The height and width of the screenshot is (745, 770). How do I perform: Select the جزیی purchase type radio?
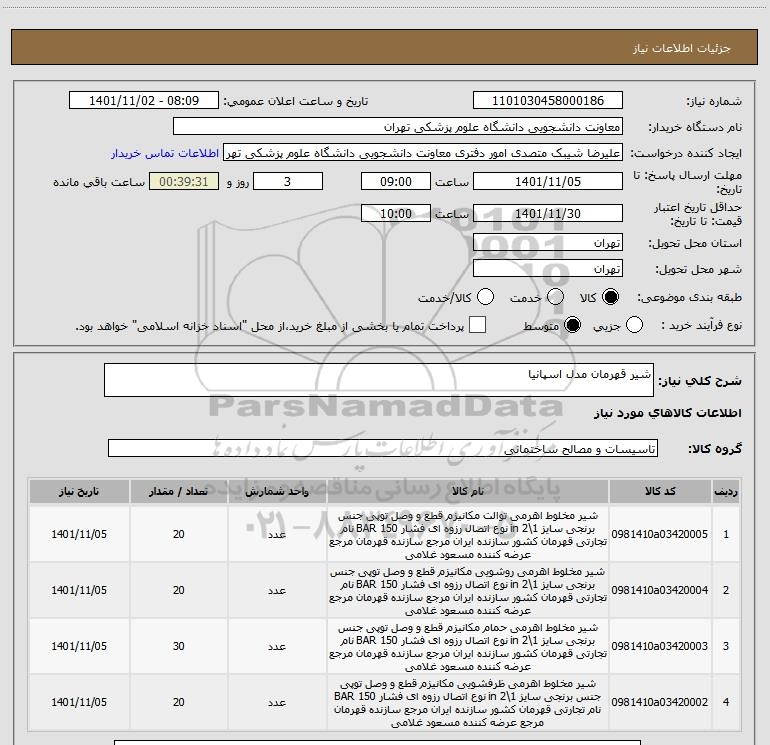634,325
